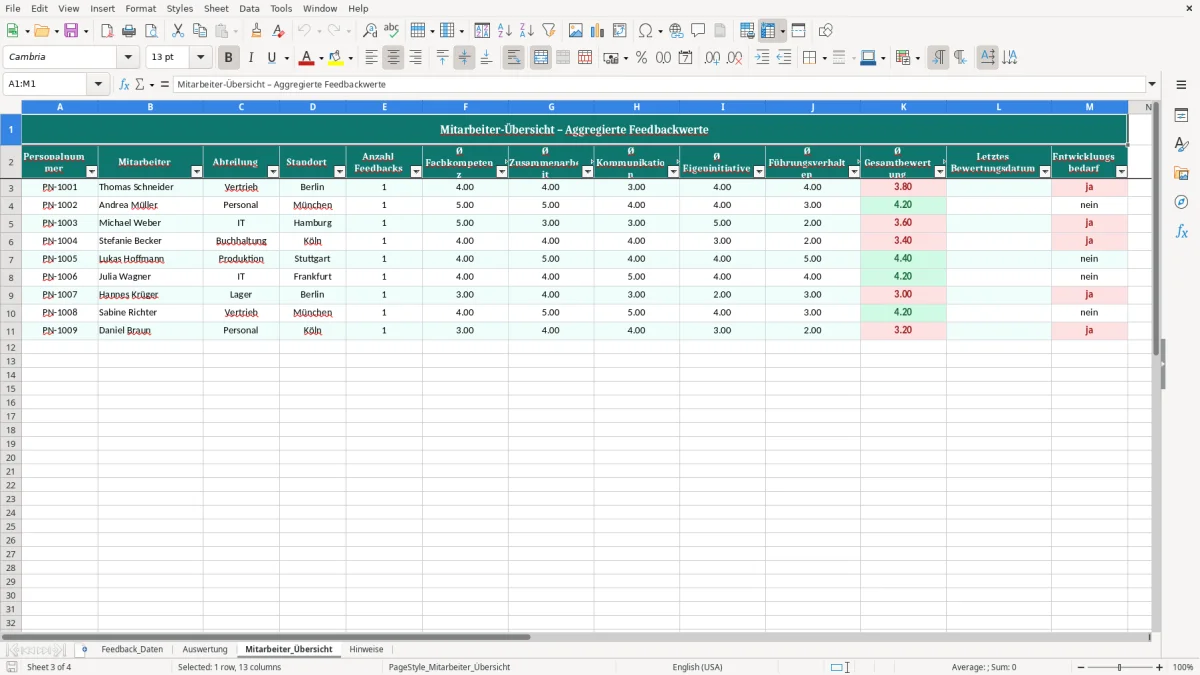
Task: Expand the formula bar arrow
Action: pyautogui.click(x=1152, y=85)
